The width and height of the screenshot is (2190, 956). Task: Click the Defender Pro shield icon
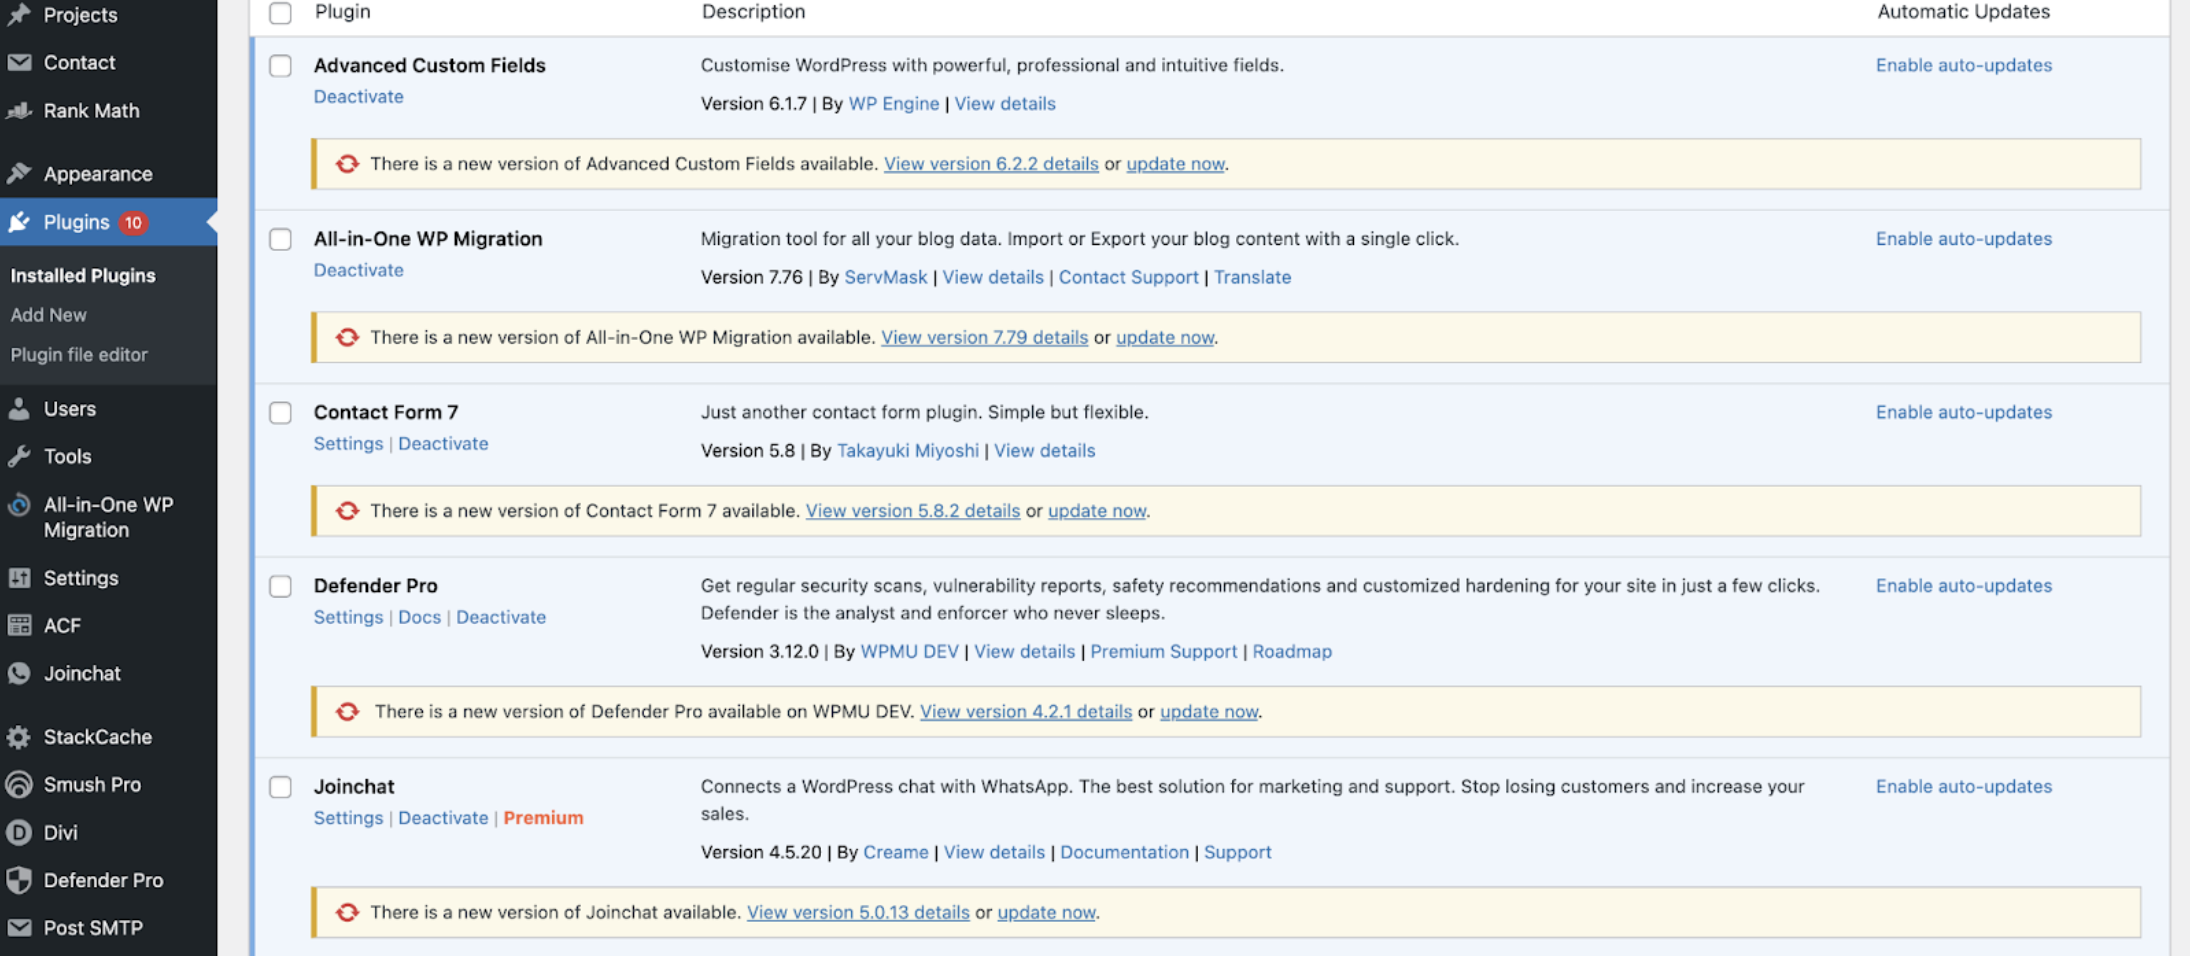click(19, 880)
